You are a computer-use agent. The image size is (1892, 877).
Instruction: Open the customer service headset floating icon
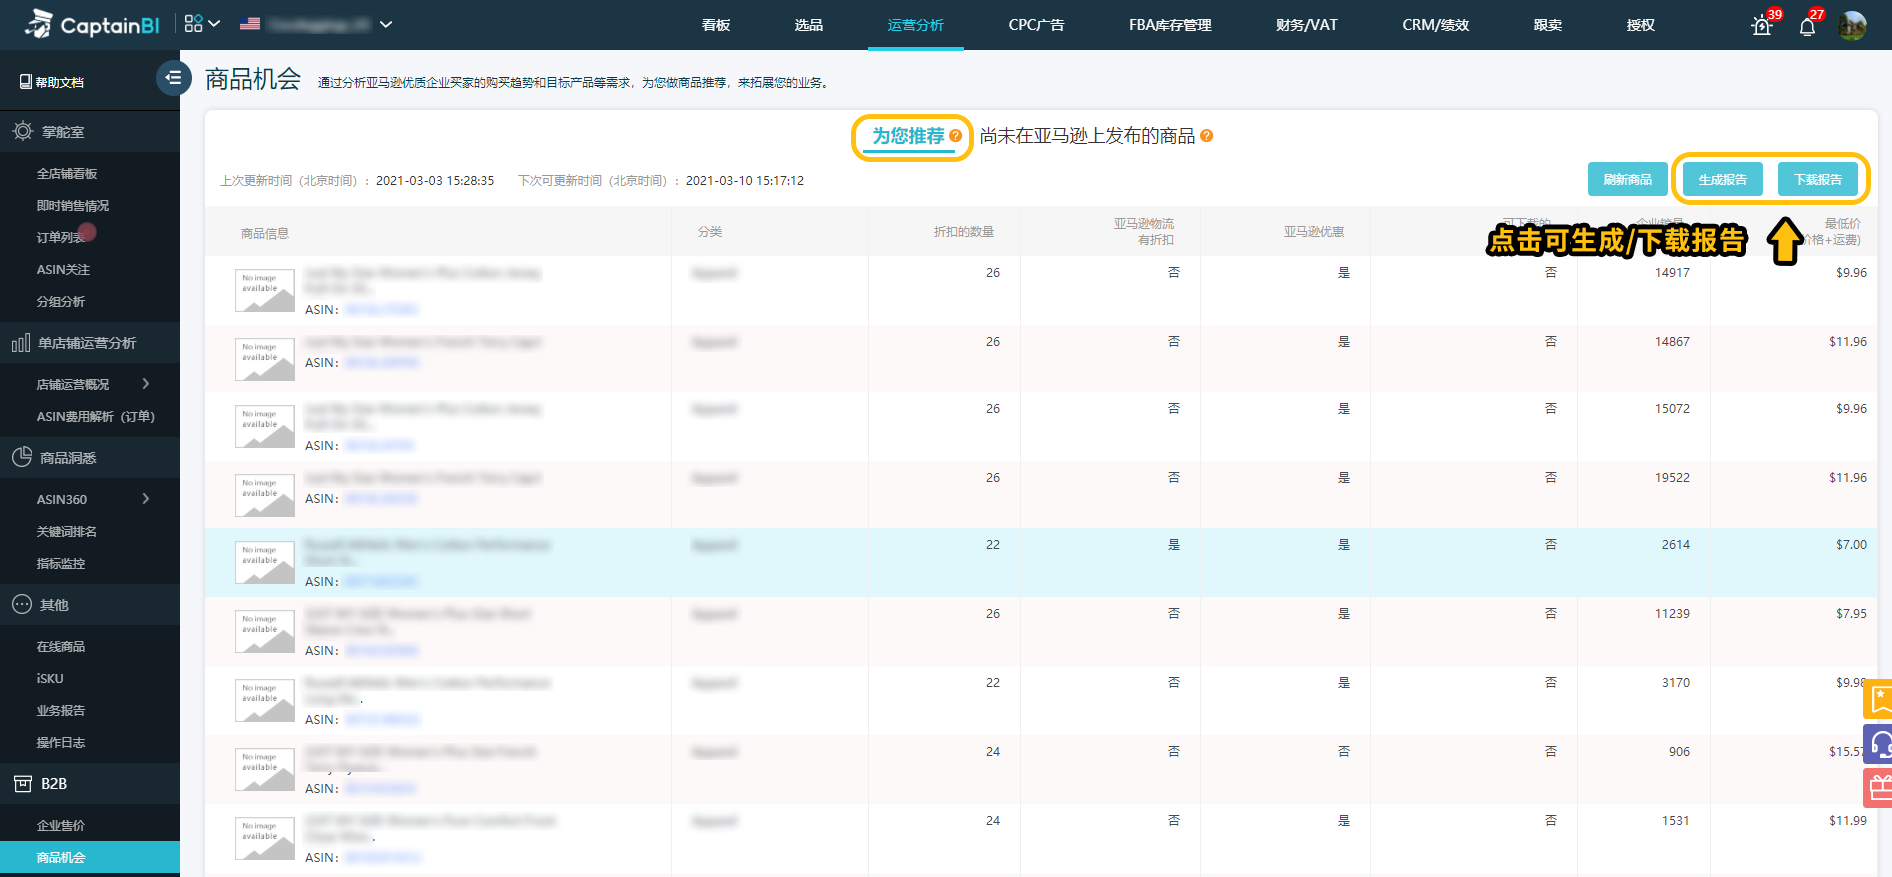tap(1878, 744)
